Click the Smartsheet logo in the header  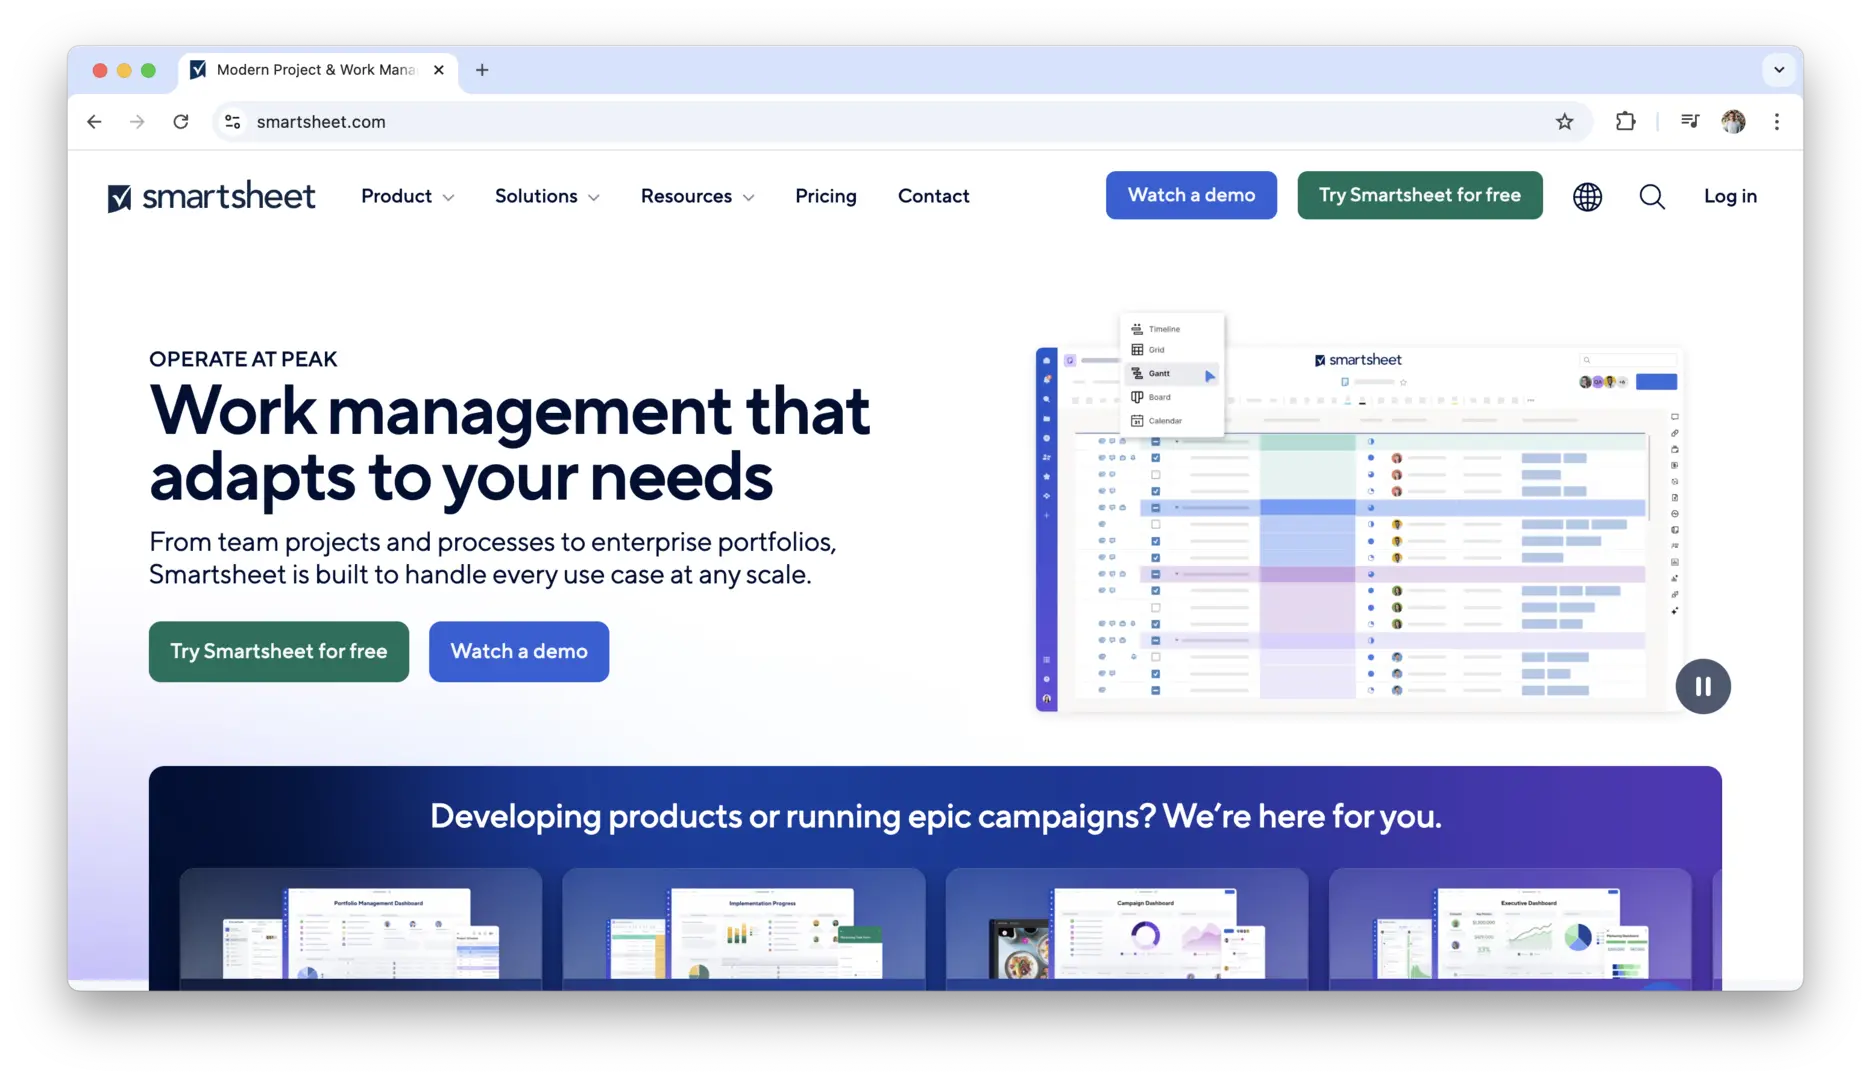click(211, 196)
